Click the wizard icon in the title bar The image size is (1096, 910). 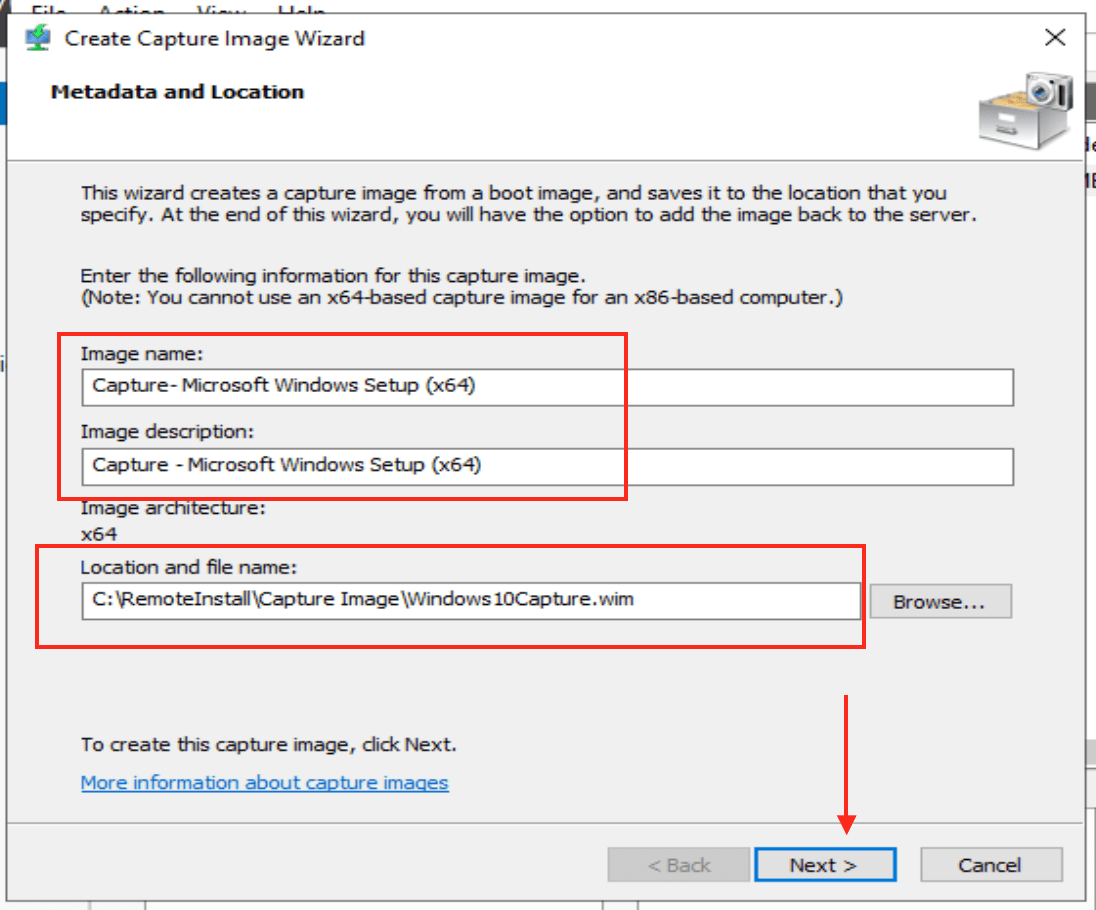[38, 39]
